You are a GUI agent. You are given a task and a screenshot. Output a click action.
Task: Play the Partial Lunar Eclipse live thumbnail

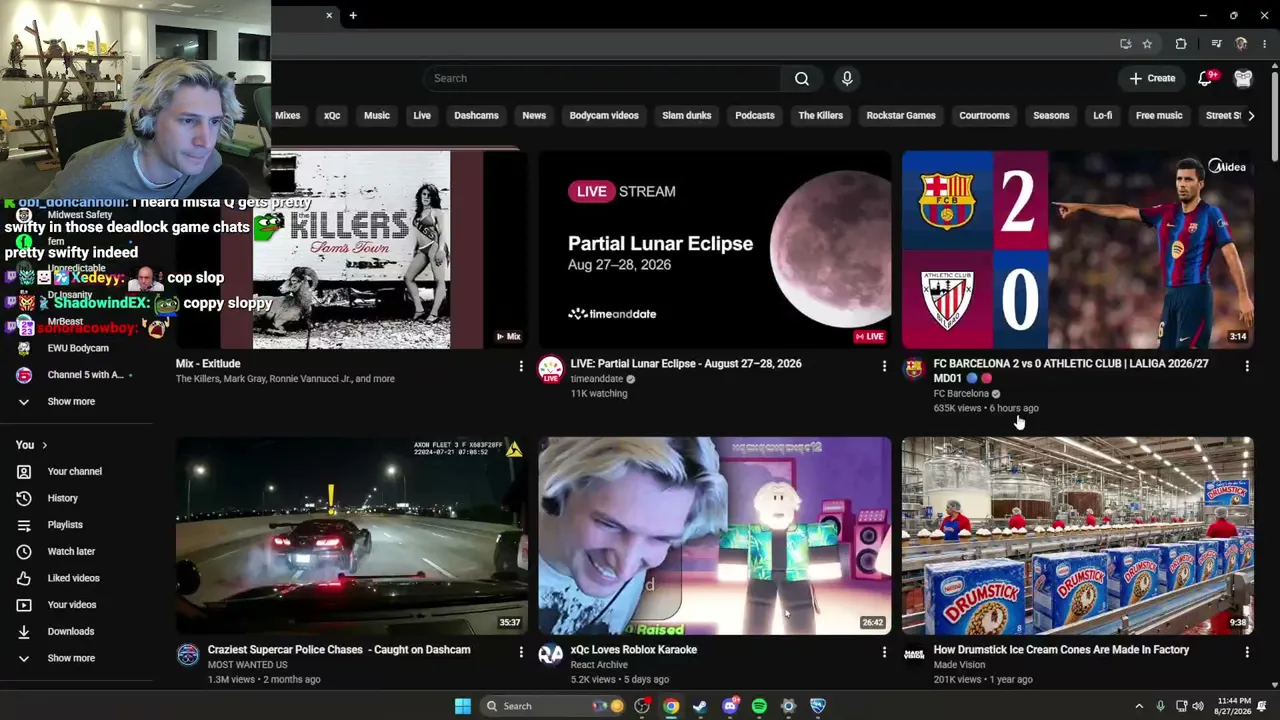point(714,250)
